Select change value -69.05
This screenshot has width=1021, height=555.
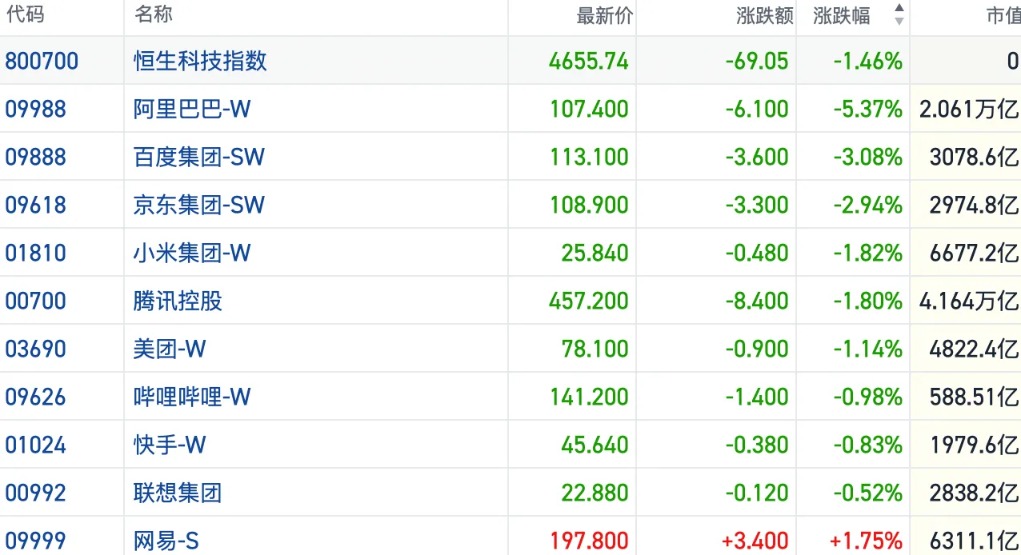757,61
